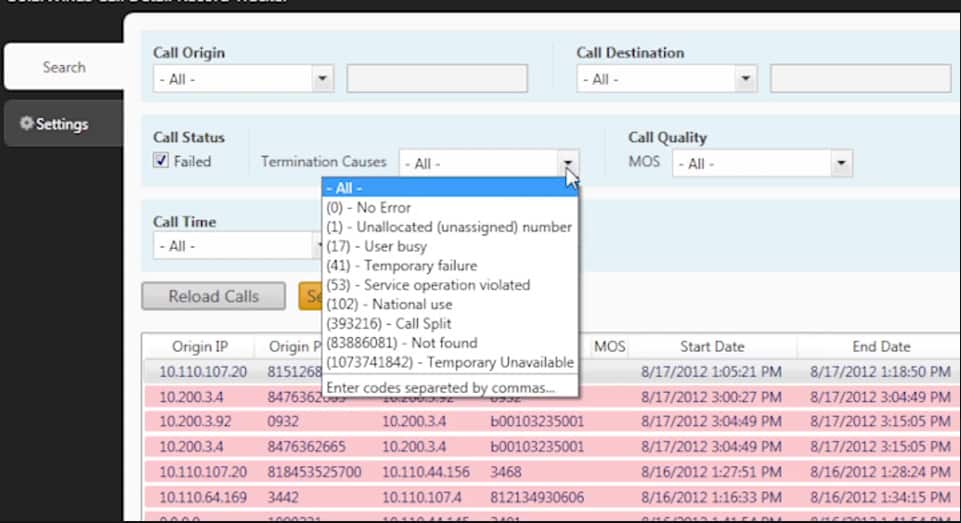
Task: Open the Search tab
Action: (64, 67)
